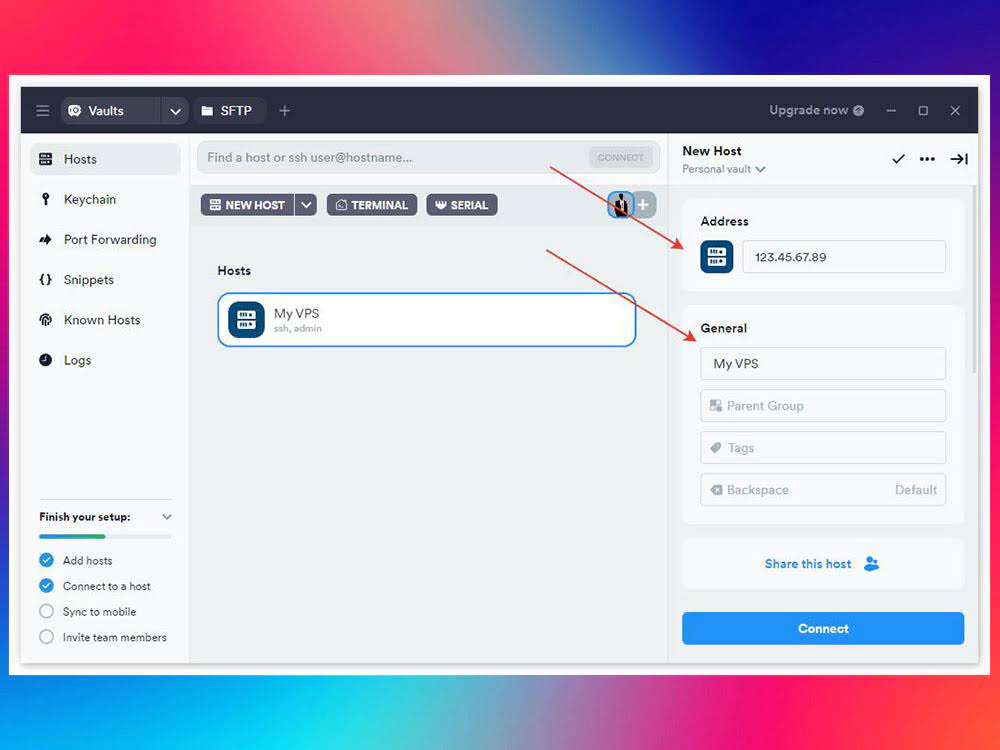Click the Logs clock icon

point(45,360)
